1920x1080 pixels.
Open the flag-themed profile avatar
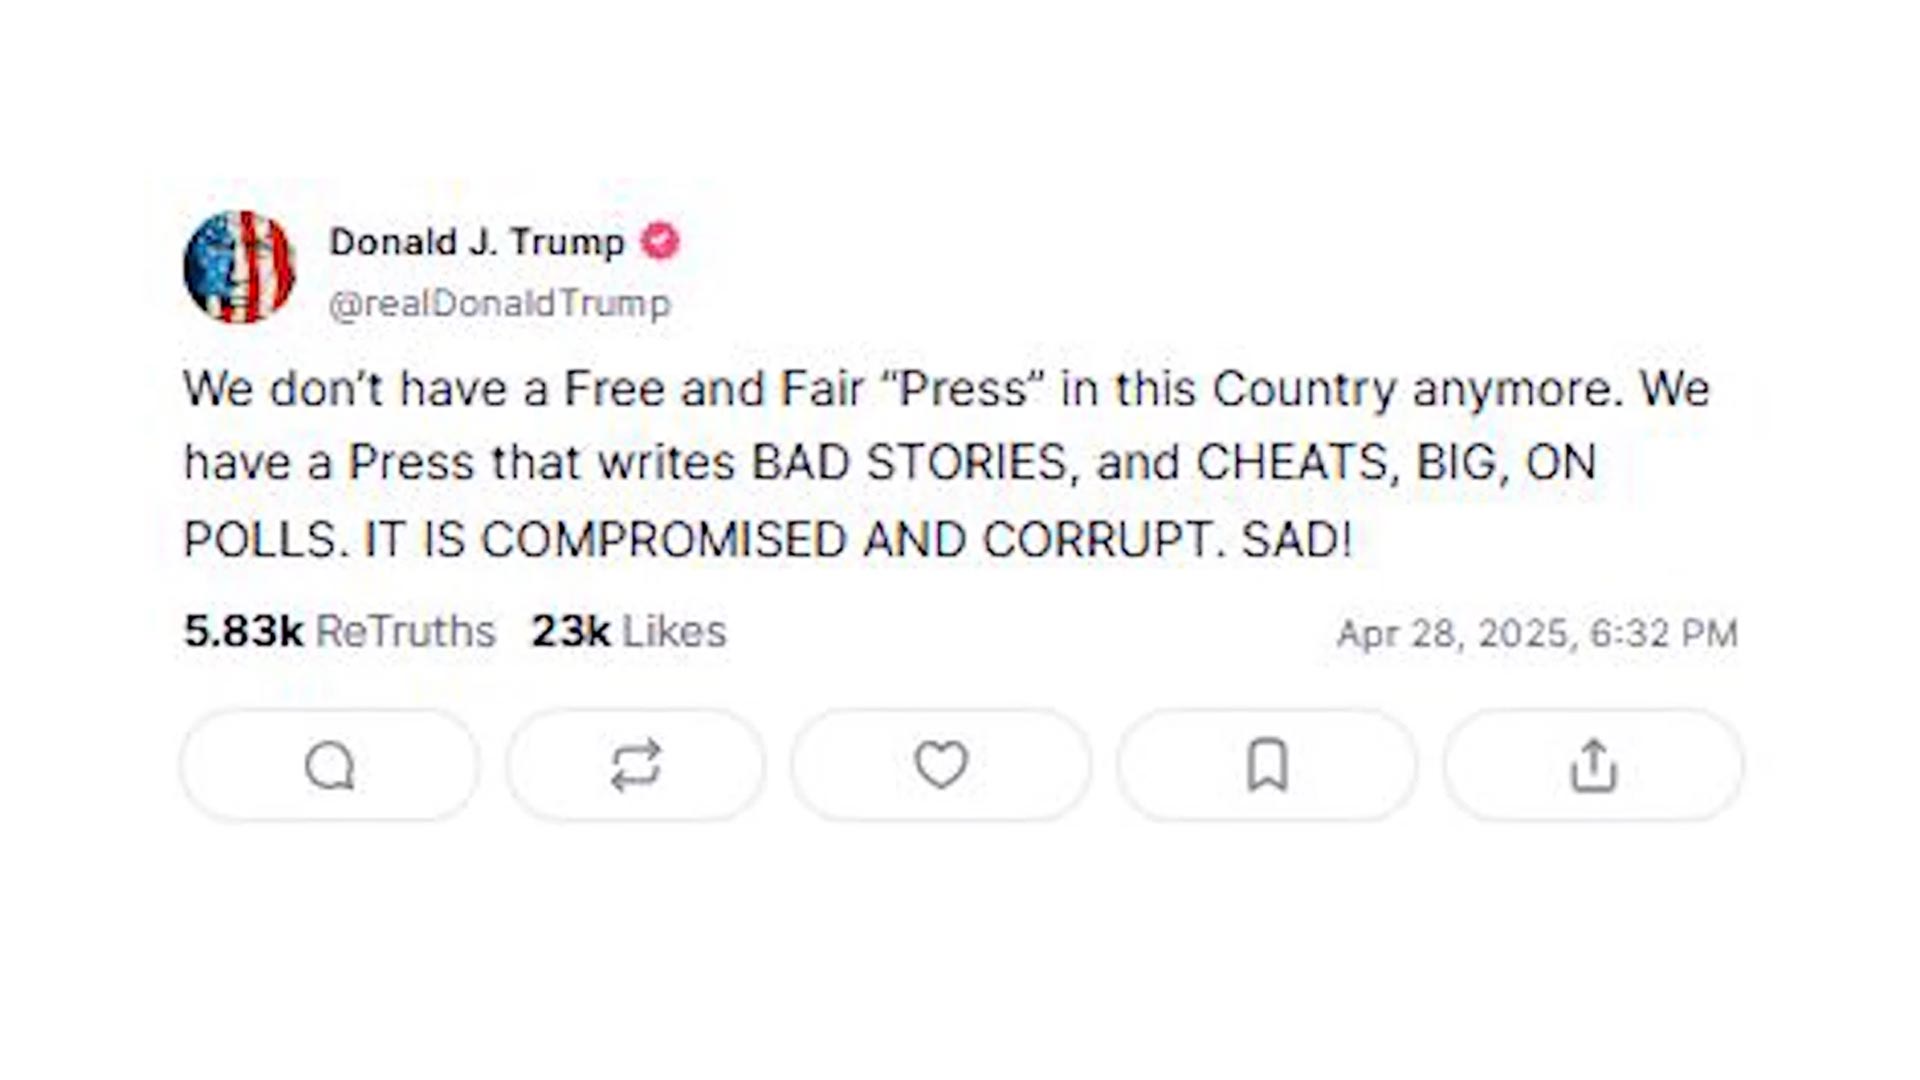point(239,267)
